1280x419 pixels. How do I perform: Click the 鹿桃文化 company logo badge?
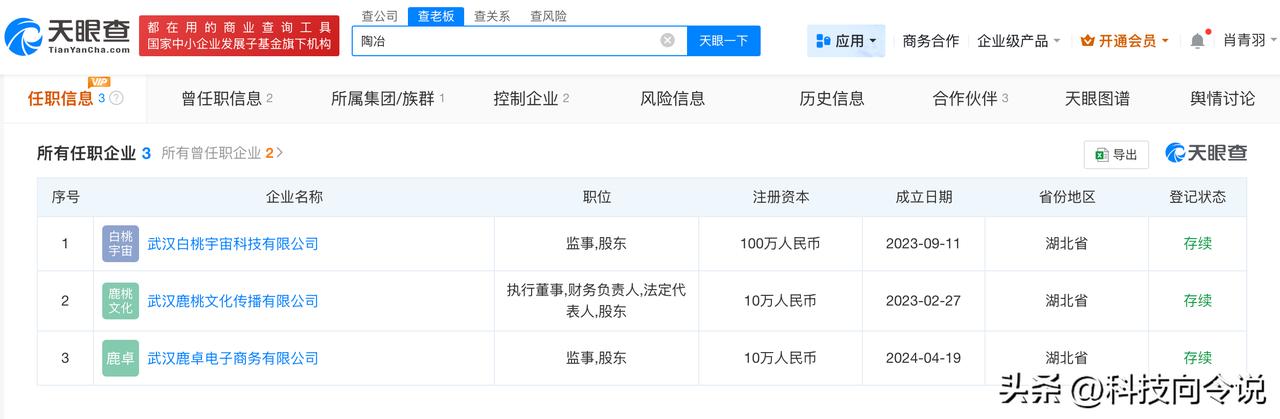click(x=121, y=301)
